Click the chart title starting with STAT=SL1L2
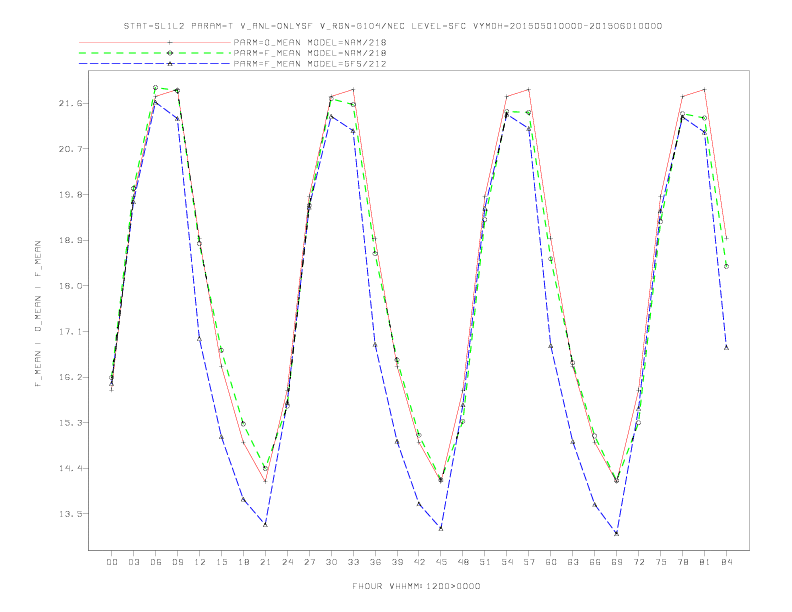The height and width of the screenshot is (612, 792). point(392,26)
